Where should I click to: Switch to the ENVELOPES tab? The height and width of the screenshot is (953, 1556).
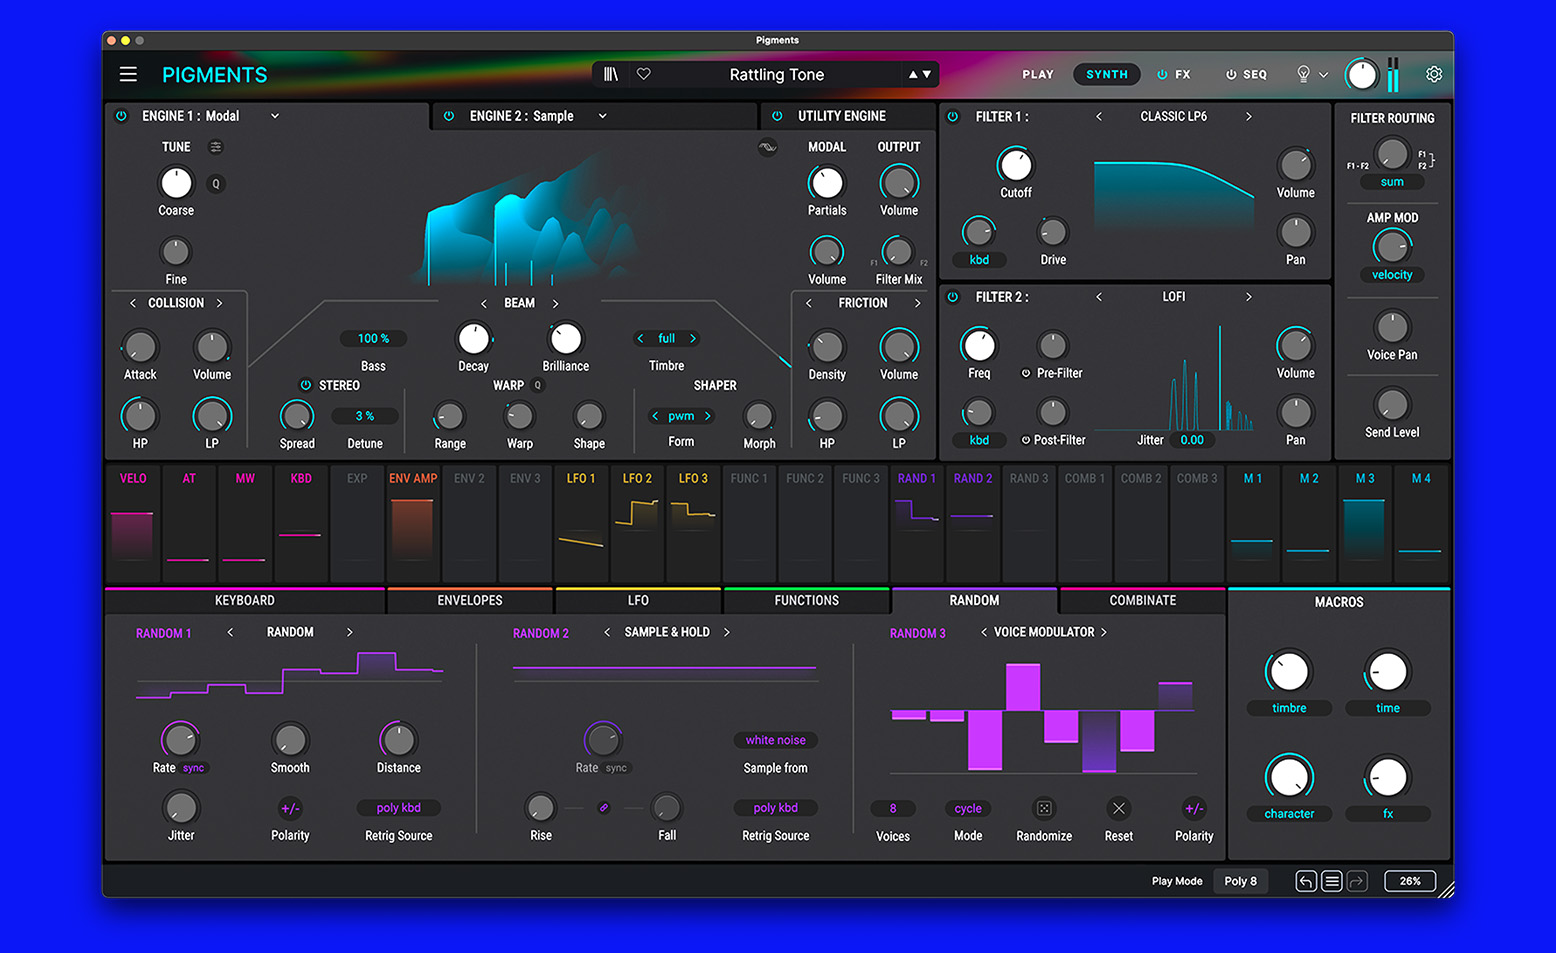tap(469, 600)
